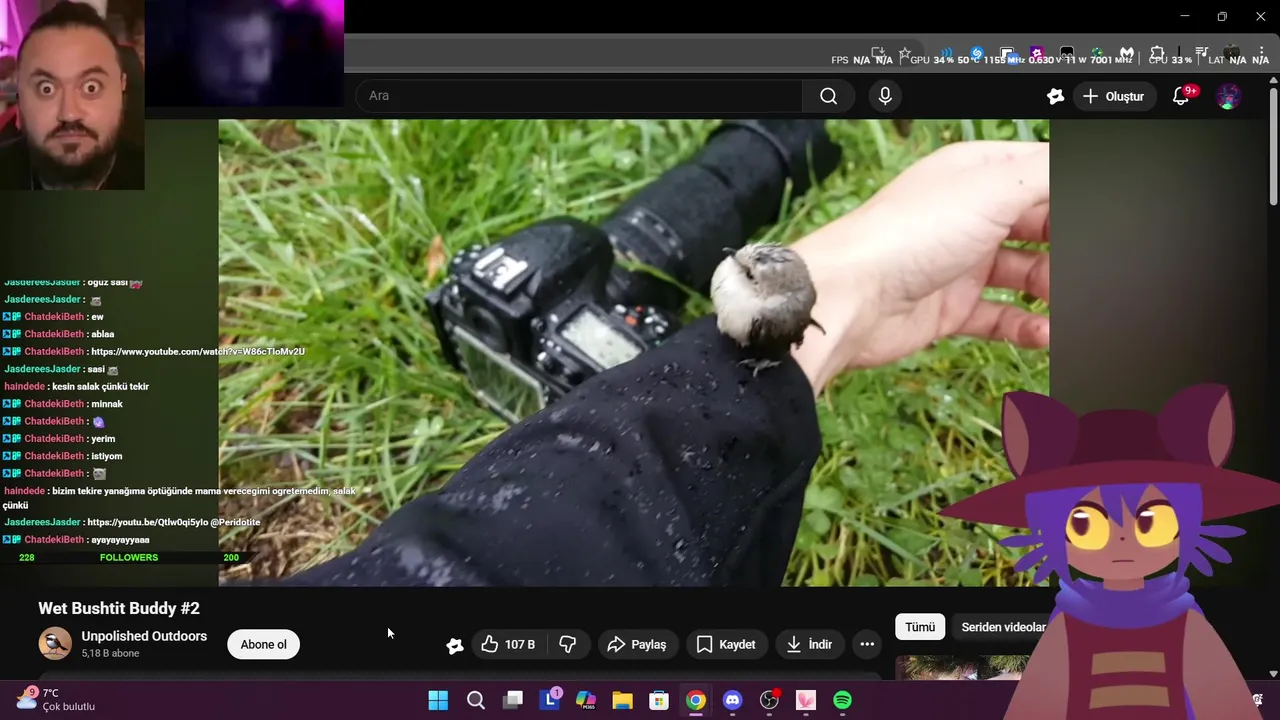The height and width of the screenshot is (720, 1280).
Task: Click the FOLLOWERS label in overlay
Action: tap(129, 558)
